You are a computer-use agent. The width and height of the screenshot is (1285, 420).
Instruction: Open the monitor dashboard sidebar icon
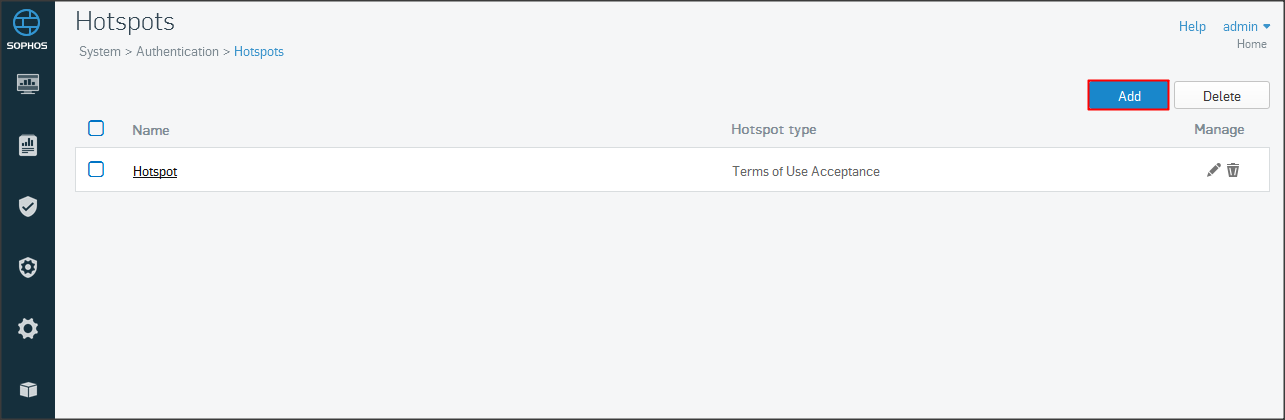click(x=28, y=84)
